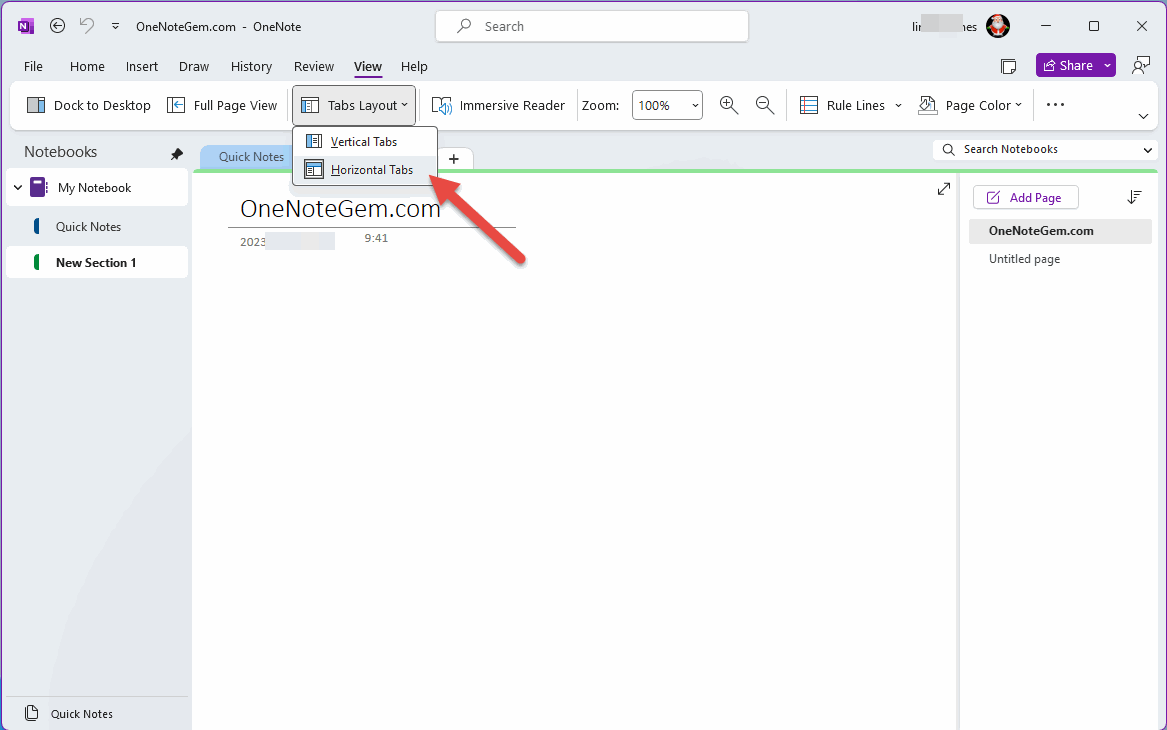1167x730 pixels.
Task: Switch to the History tab
Action: [x=251, y=66]
